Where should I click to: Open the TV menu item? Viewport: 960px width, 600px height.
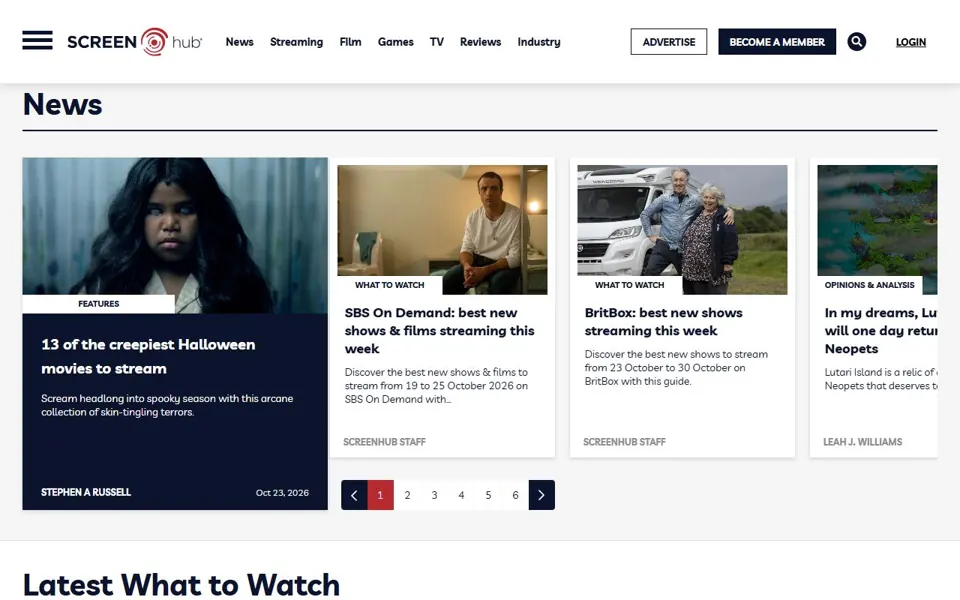pos(437,42)
